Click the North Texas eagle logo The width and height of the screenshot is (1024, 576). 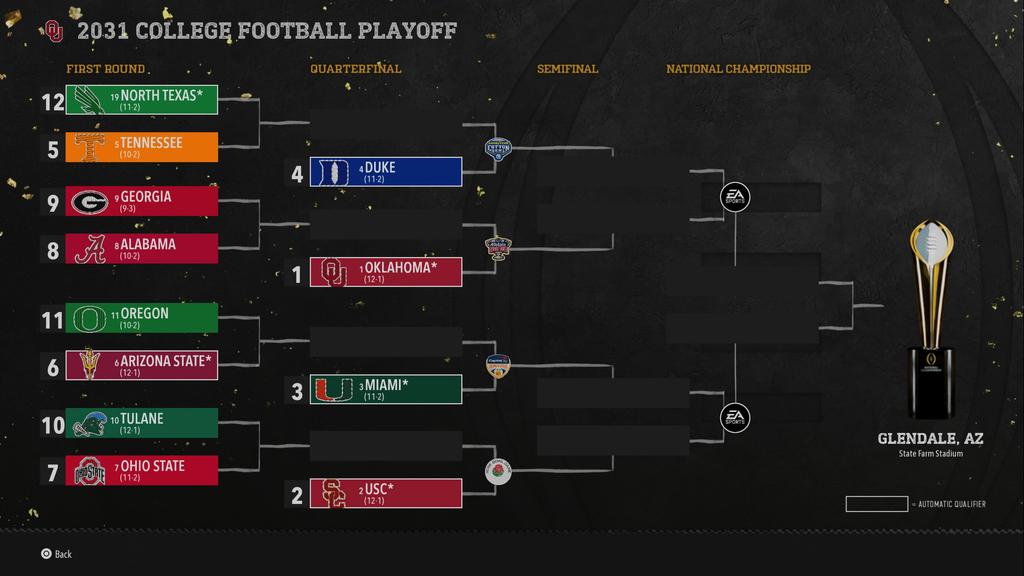pyautogui.click(x=89, y=100)
